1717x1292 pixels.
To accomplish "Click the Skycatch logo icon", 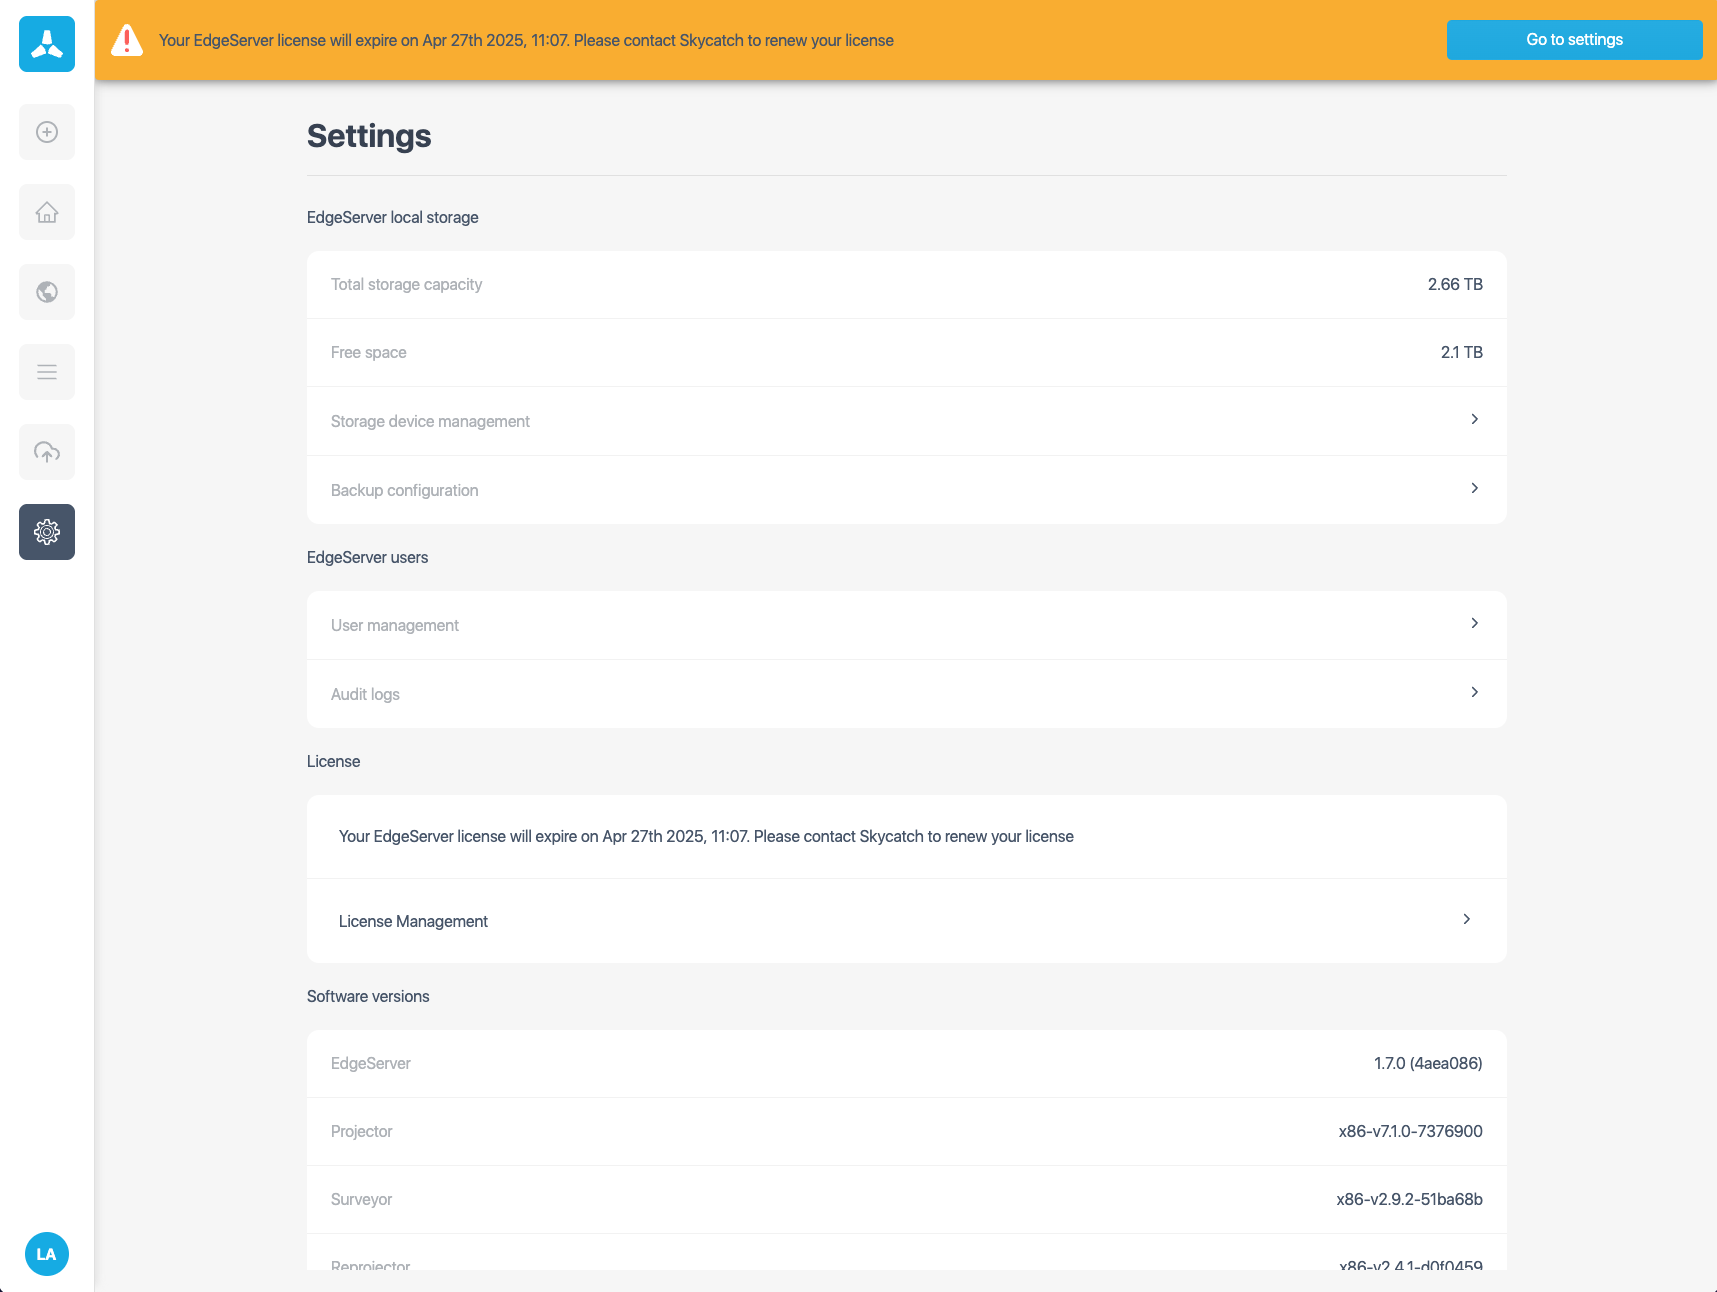I will pyautogui.click(x=47, y=44).
